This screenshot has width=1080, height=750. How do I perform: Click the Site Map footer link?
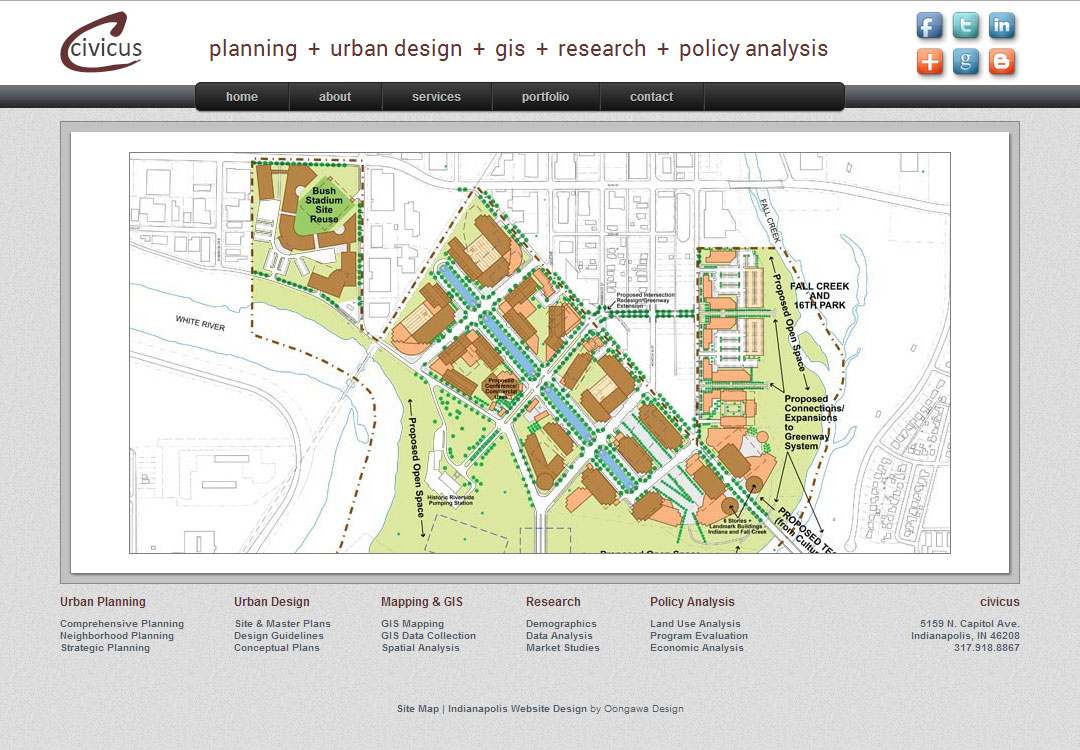point(418,709)
